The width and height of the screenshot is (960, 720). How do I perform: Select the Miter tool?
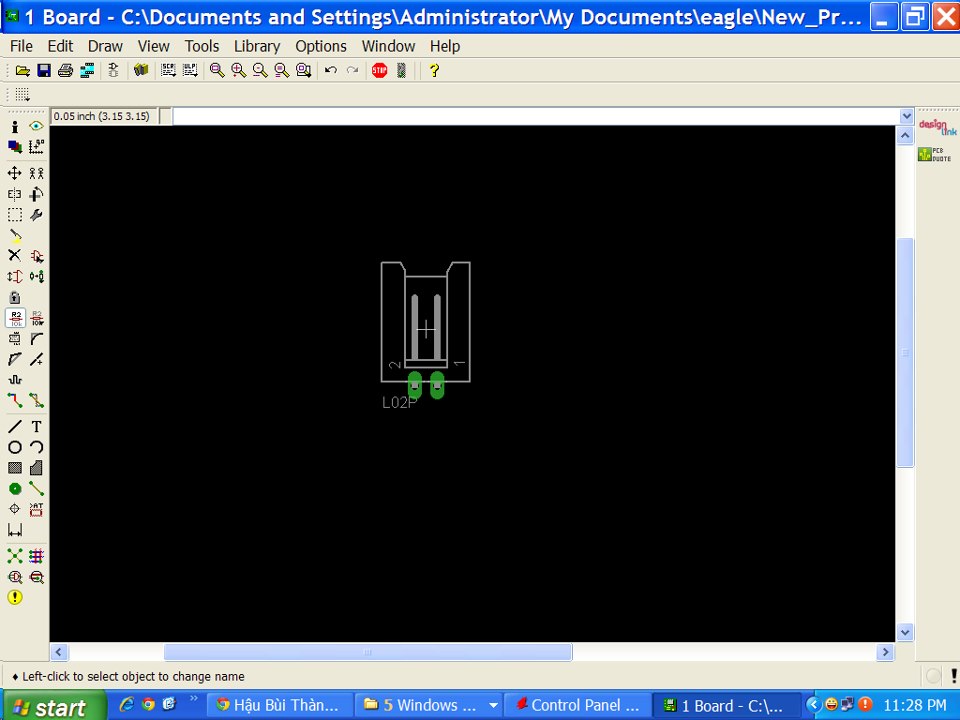(36, 339)
